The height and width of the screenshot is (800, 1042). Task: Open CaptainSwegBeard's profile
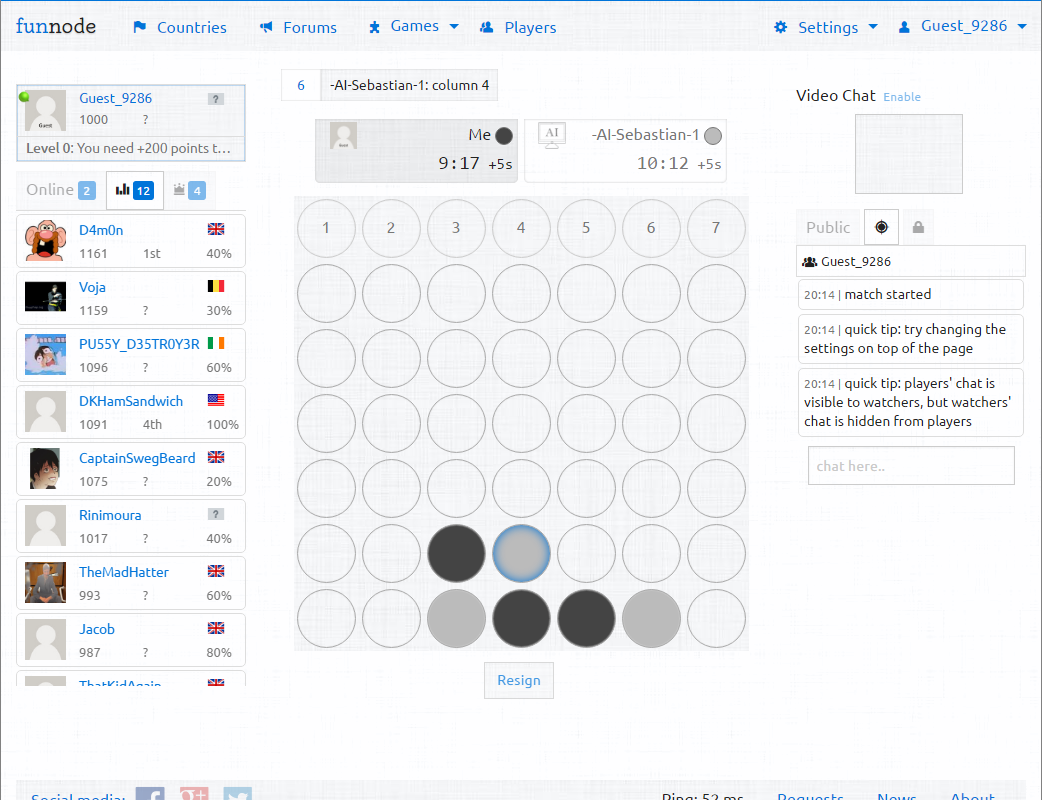pos(137,458)
